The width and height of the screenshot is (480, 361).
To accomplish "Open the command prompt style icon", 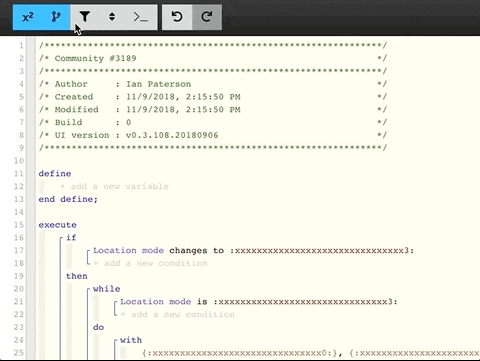I will click(x=140, y=17).
